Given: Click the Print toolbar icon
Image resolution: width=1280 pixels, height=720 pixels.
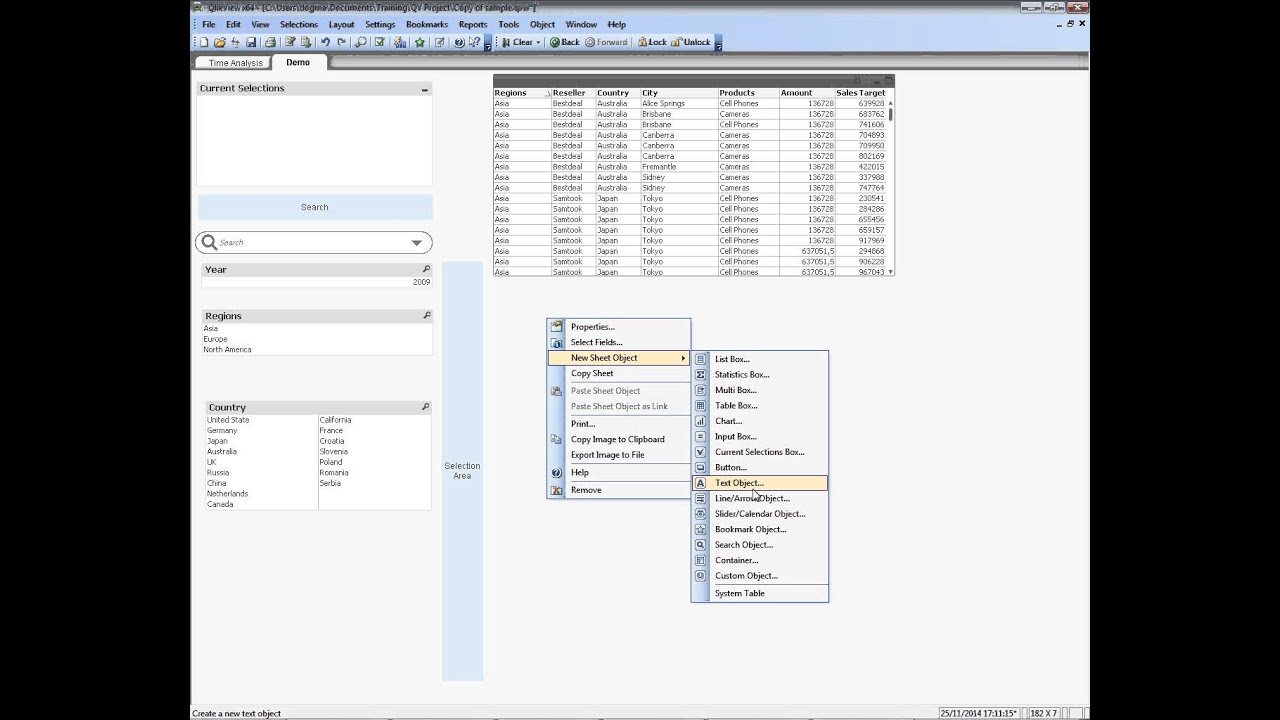Looking at the screenshot, I should coord(270,42).
